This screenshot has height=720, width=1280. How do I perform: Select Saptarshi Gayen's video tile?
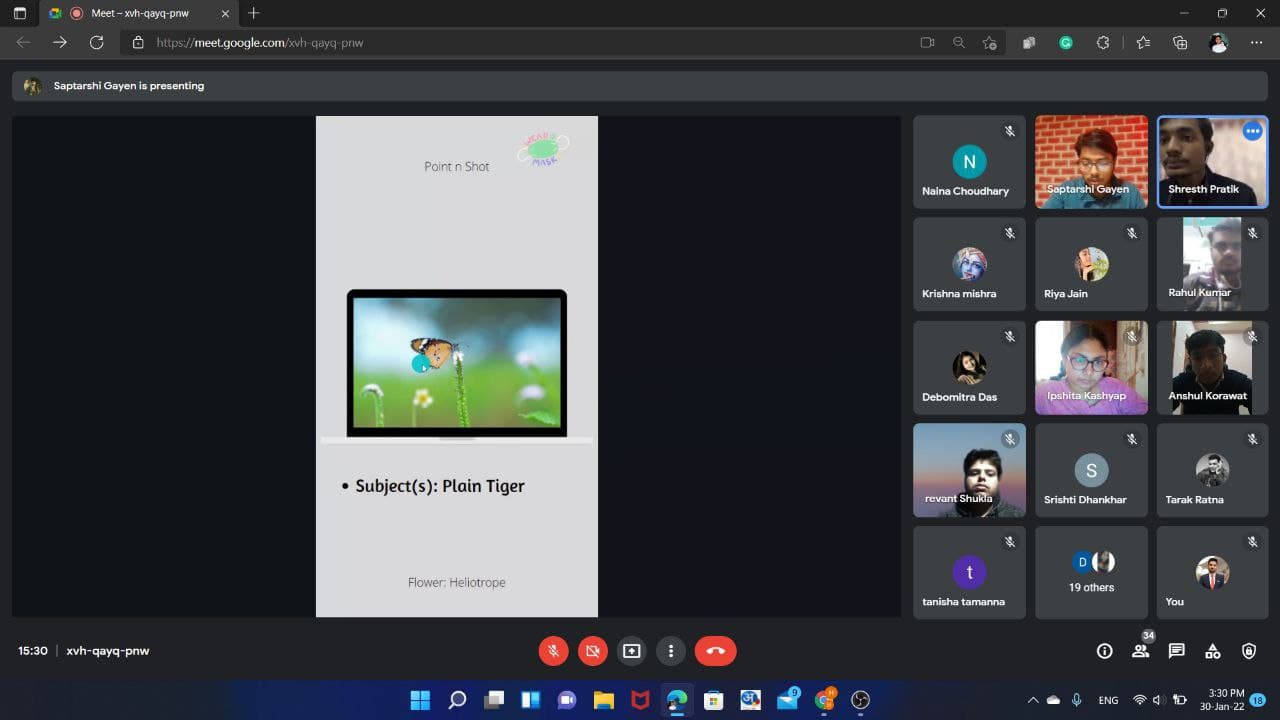(1091, 162)
